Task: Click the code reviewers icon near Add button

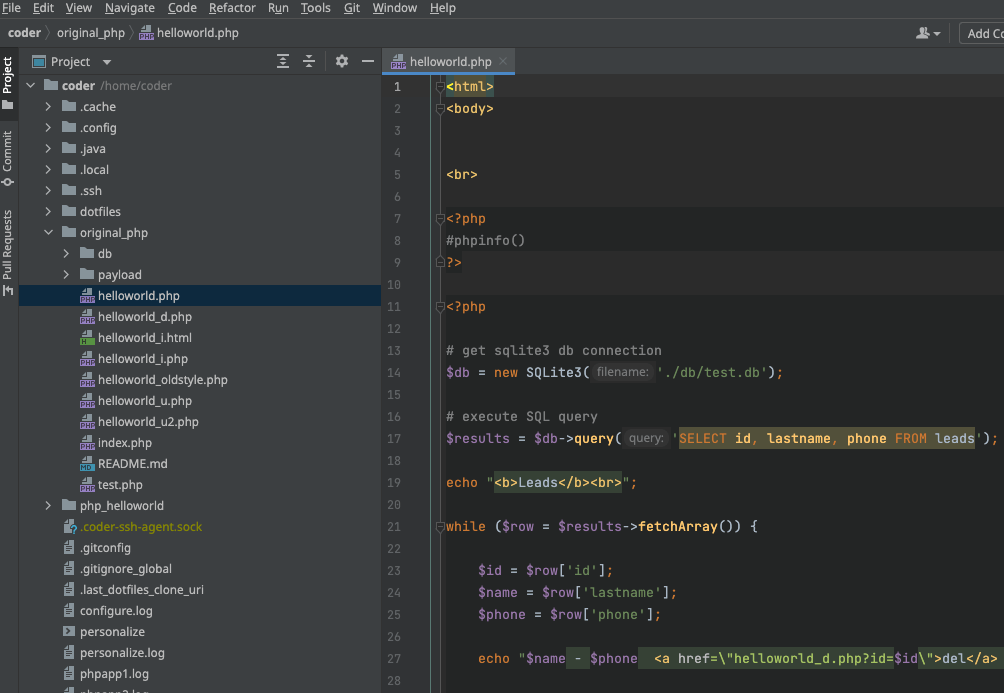Action: point(925,33)
